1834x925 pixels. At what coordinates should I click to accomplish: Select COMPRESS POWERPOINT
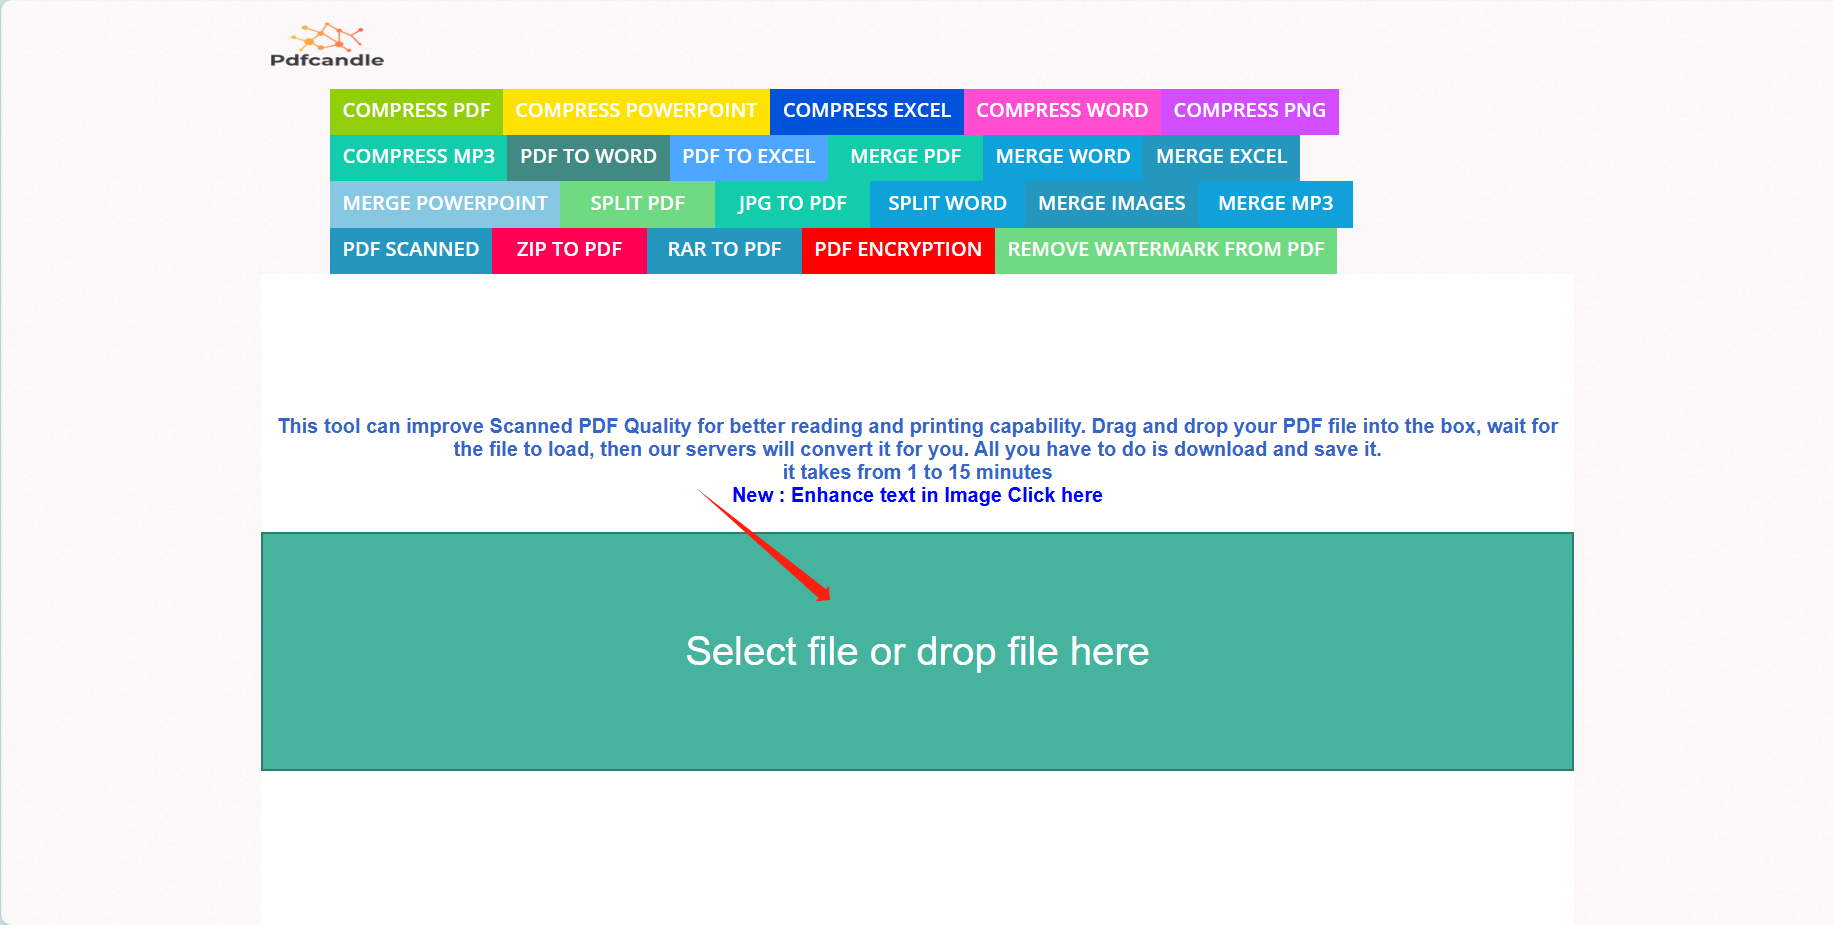(x=636, y=111)
